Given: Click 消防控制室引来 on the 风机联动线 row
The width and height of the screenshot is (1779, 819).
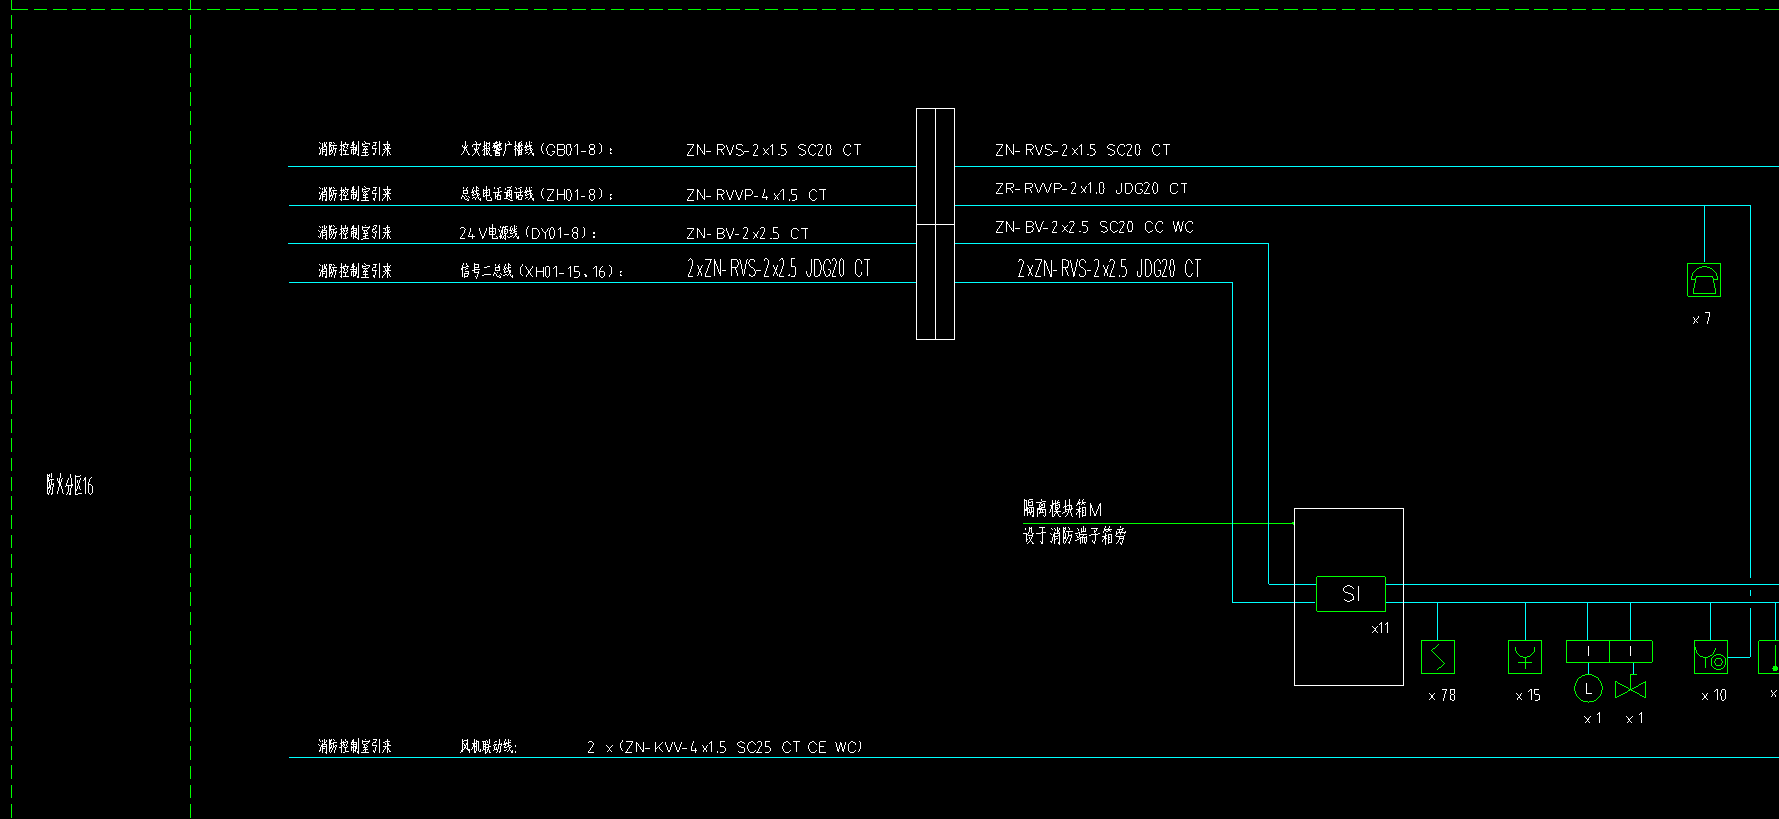Looking at the screenshot, I should (x=355, y=747).
